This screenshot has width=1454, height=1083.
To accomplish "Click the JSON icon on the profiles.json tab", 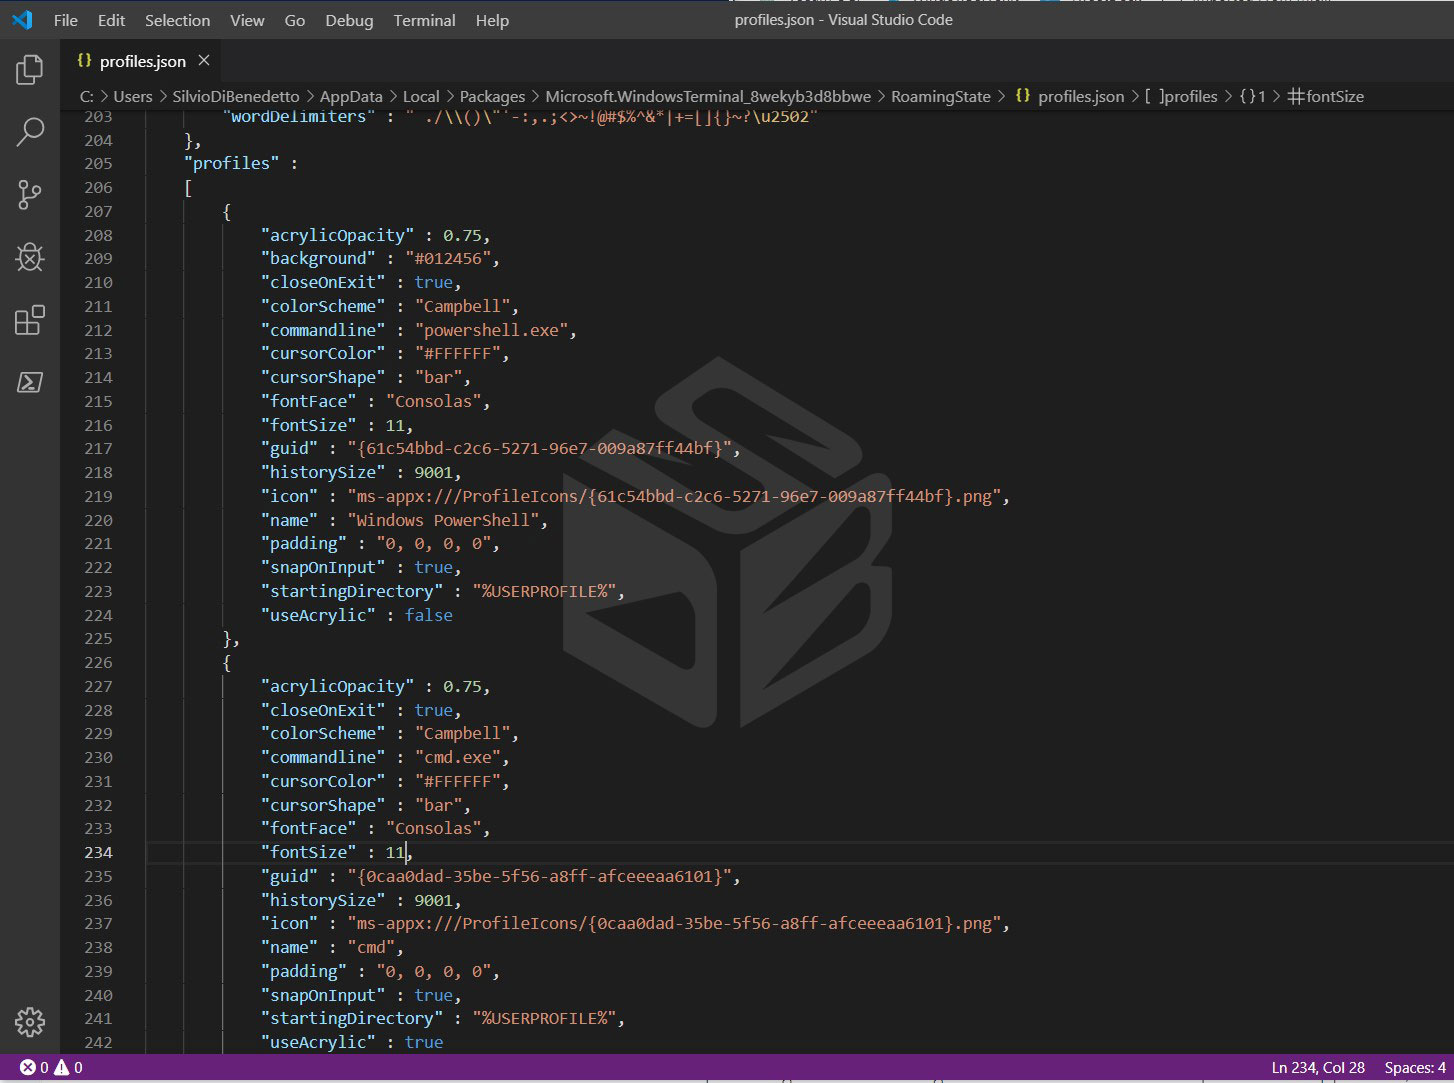I will pyautogui.click(x=84, y=61).
